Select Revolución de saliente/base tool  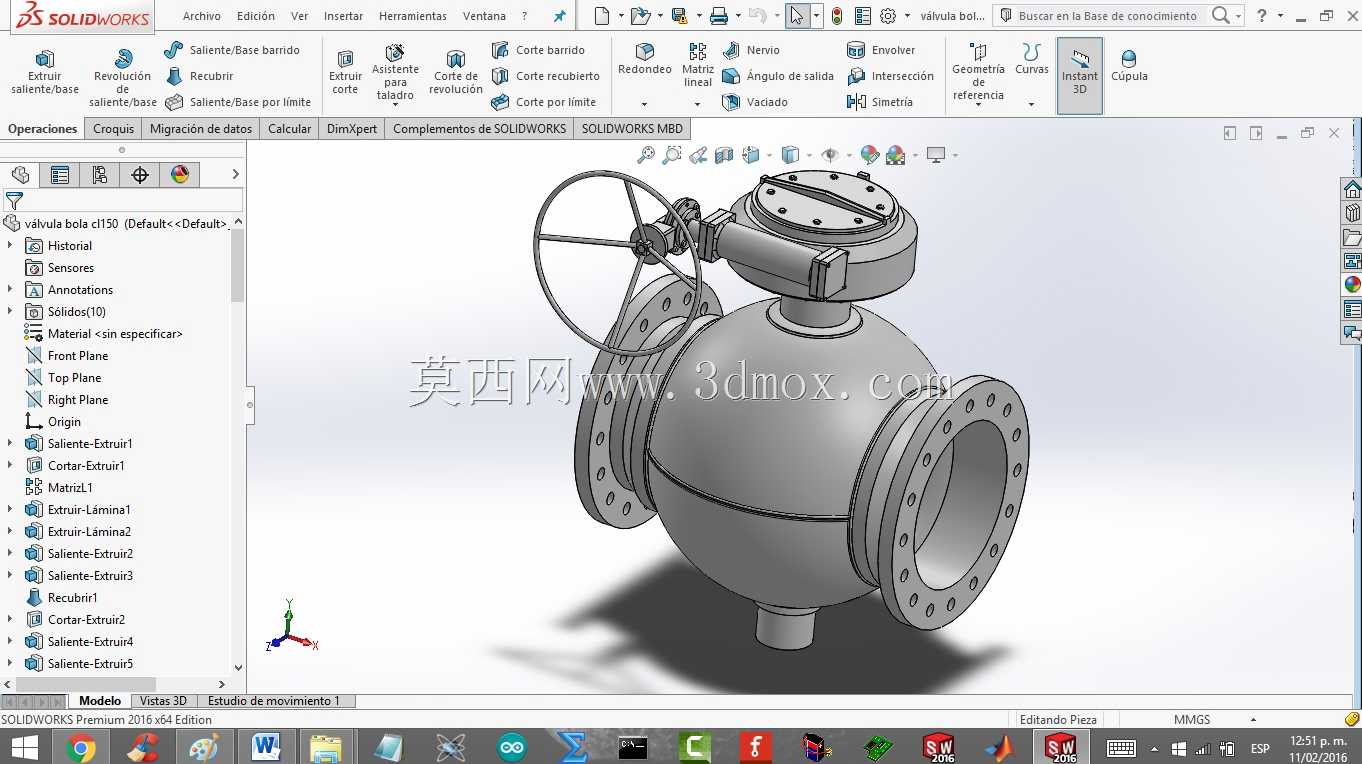point(122,78)
